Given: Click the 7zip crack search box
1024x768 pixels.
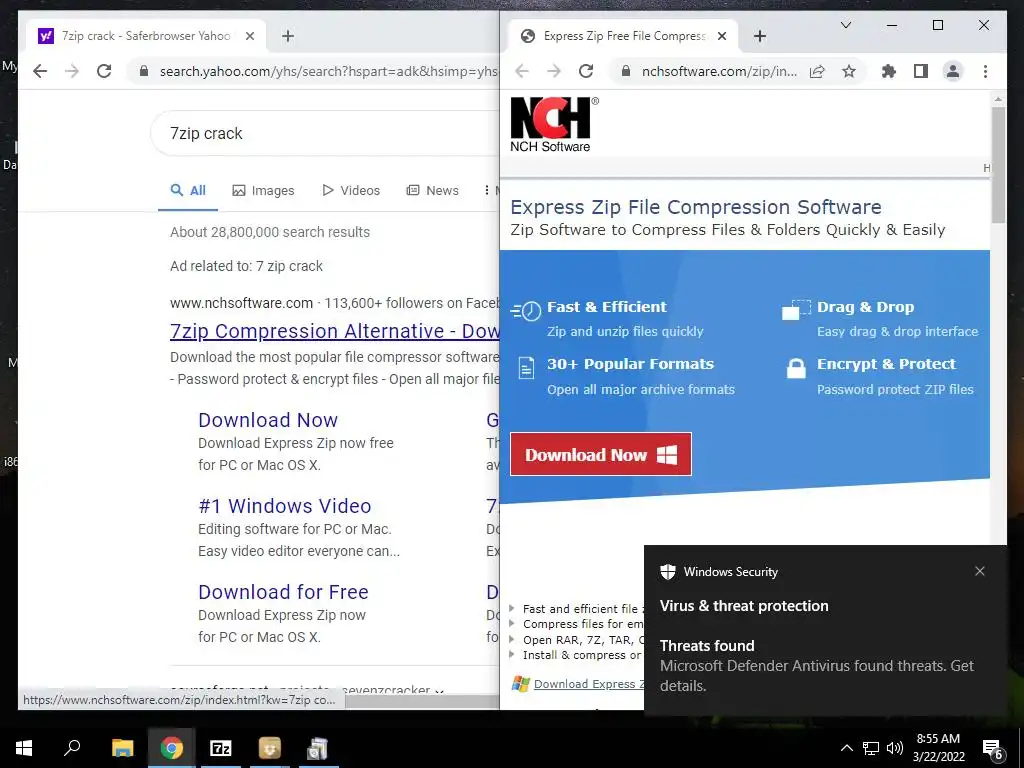Looking at the screenshot, I should coord(325,133).
